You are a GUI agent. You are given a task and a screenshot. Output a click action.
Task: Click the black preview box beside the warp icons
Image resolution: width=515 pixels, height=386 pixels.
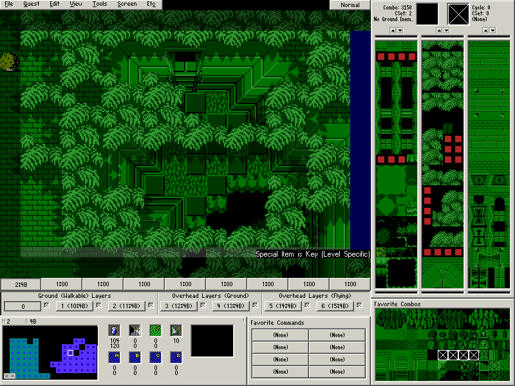point(212,341)
